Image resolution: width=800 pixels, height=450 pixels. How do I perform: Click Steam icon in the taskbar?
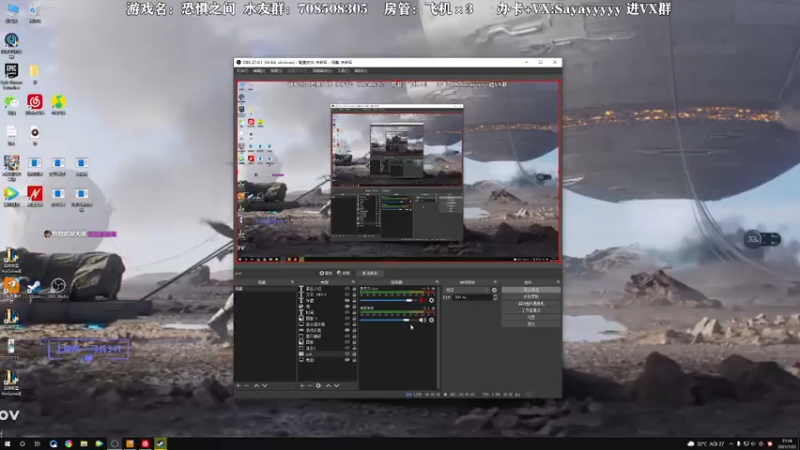(x=161, y=444)
